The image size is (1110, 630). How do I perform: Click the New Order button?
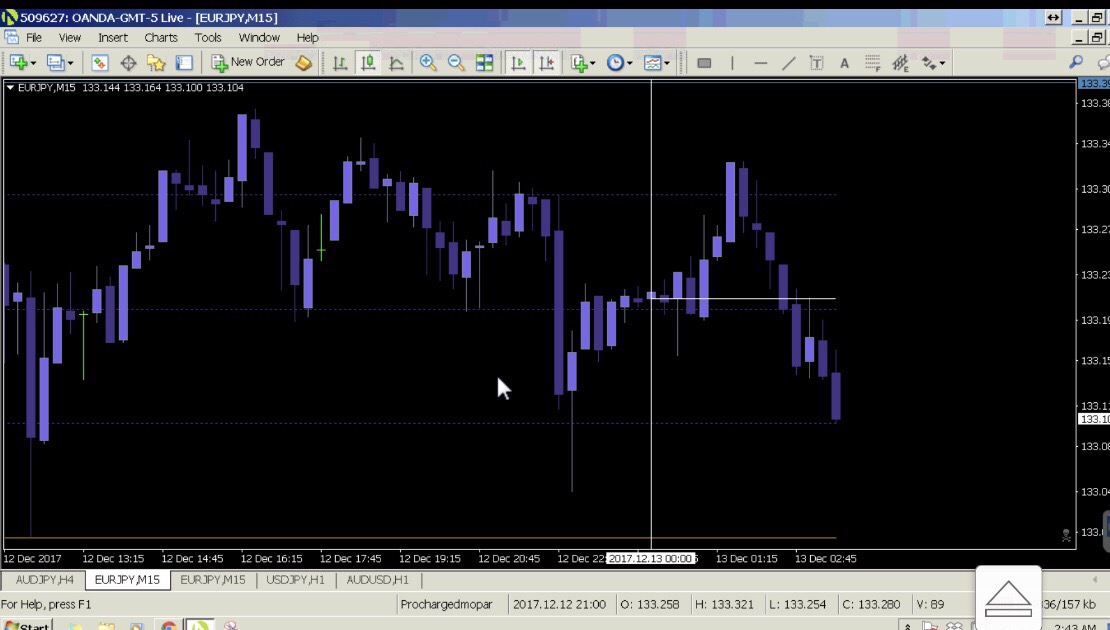point(248,62)
